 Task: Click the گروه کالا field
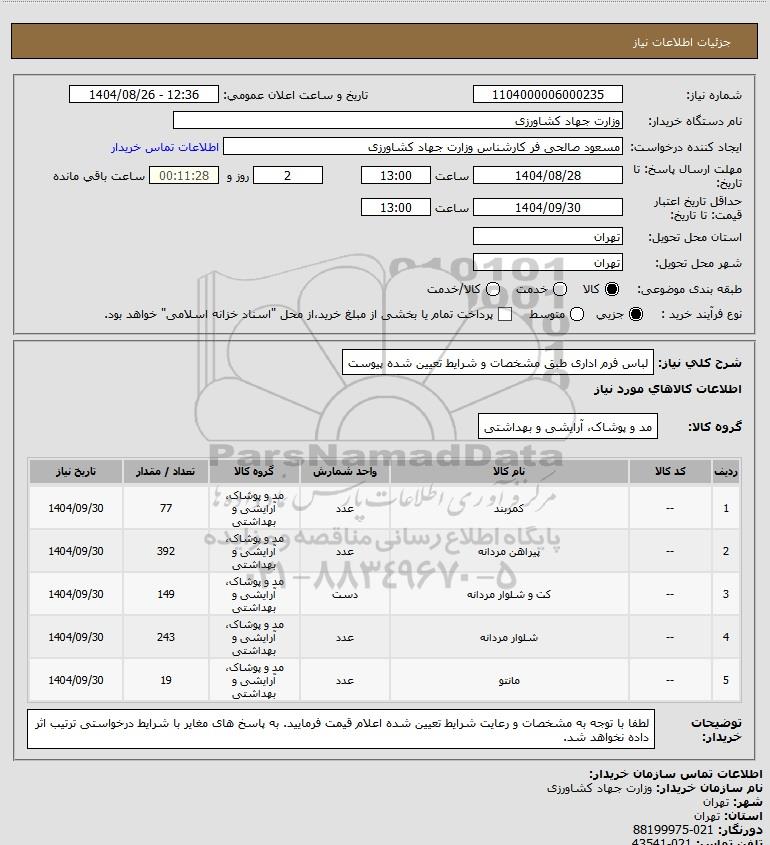pos(568,427)
